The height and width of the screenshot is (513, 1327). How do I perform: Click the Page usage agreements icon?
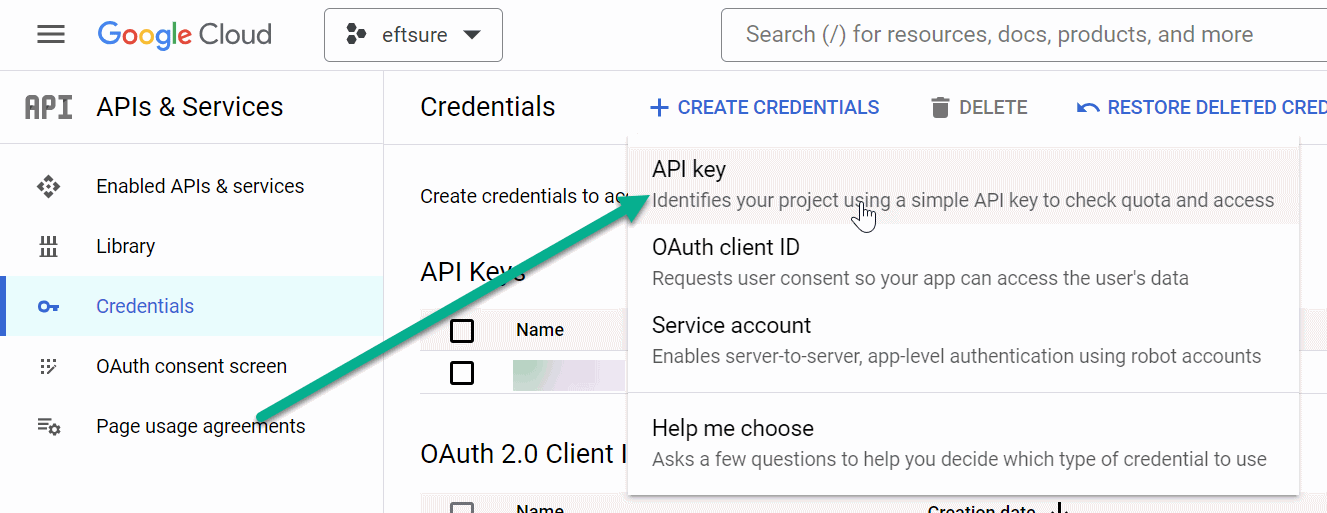(48, 426)
